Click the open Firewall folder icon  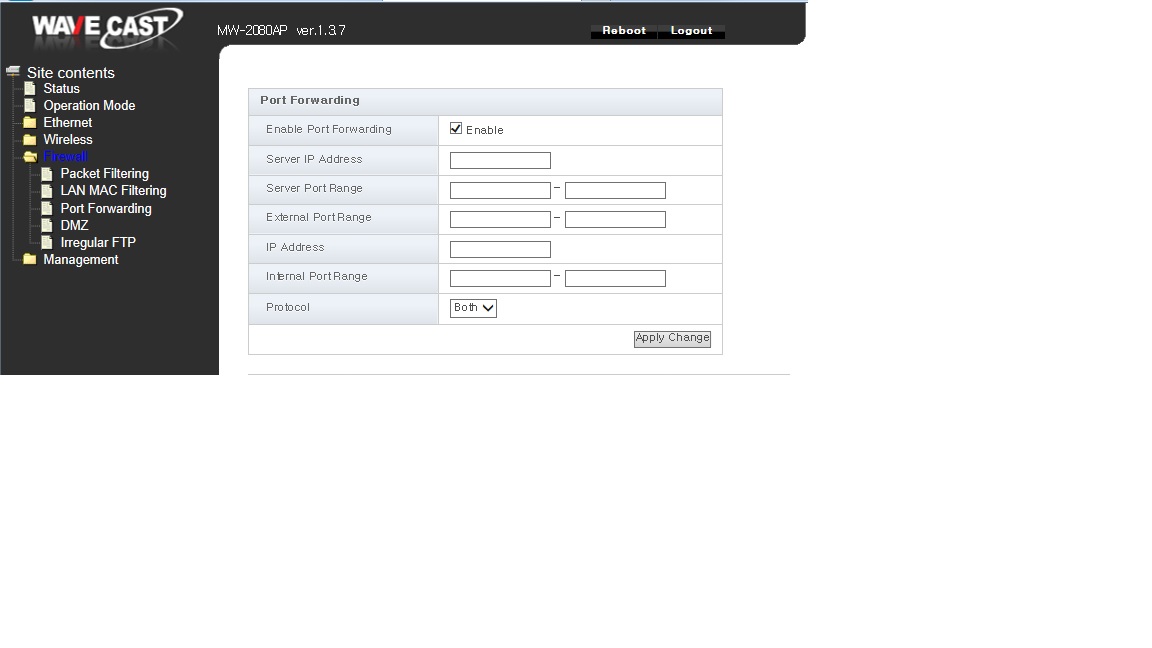[x=30, y=156]
